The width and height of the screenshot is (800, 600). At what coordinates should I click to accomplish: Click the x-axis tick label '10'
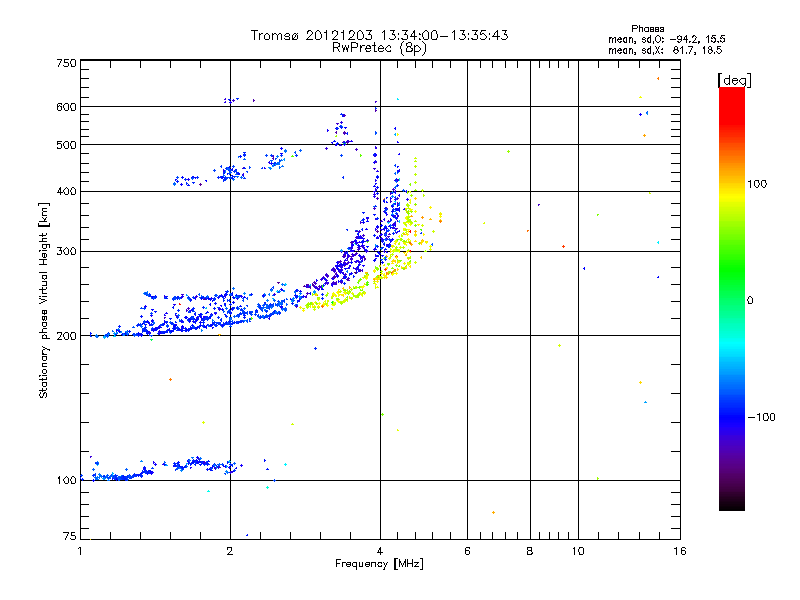578,551
